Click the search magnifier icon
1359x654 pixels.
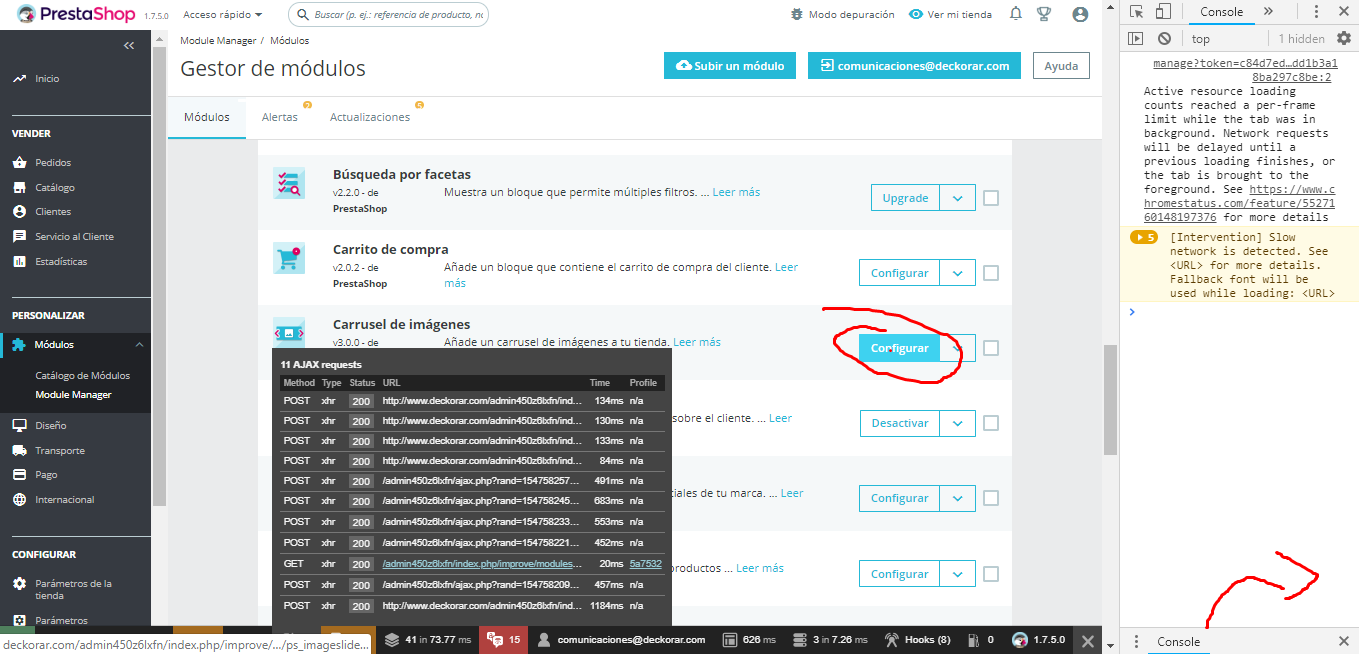(x=302, y=15)
